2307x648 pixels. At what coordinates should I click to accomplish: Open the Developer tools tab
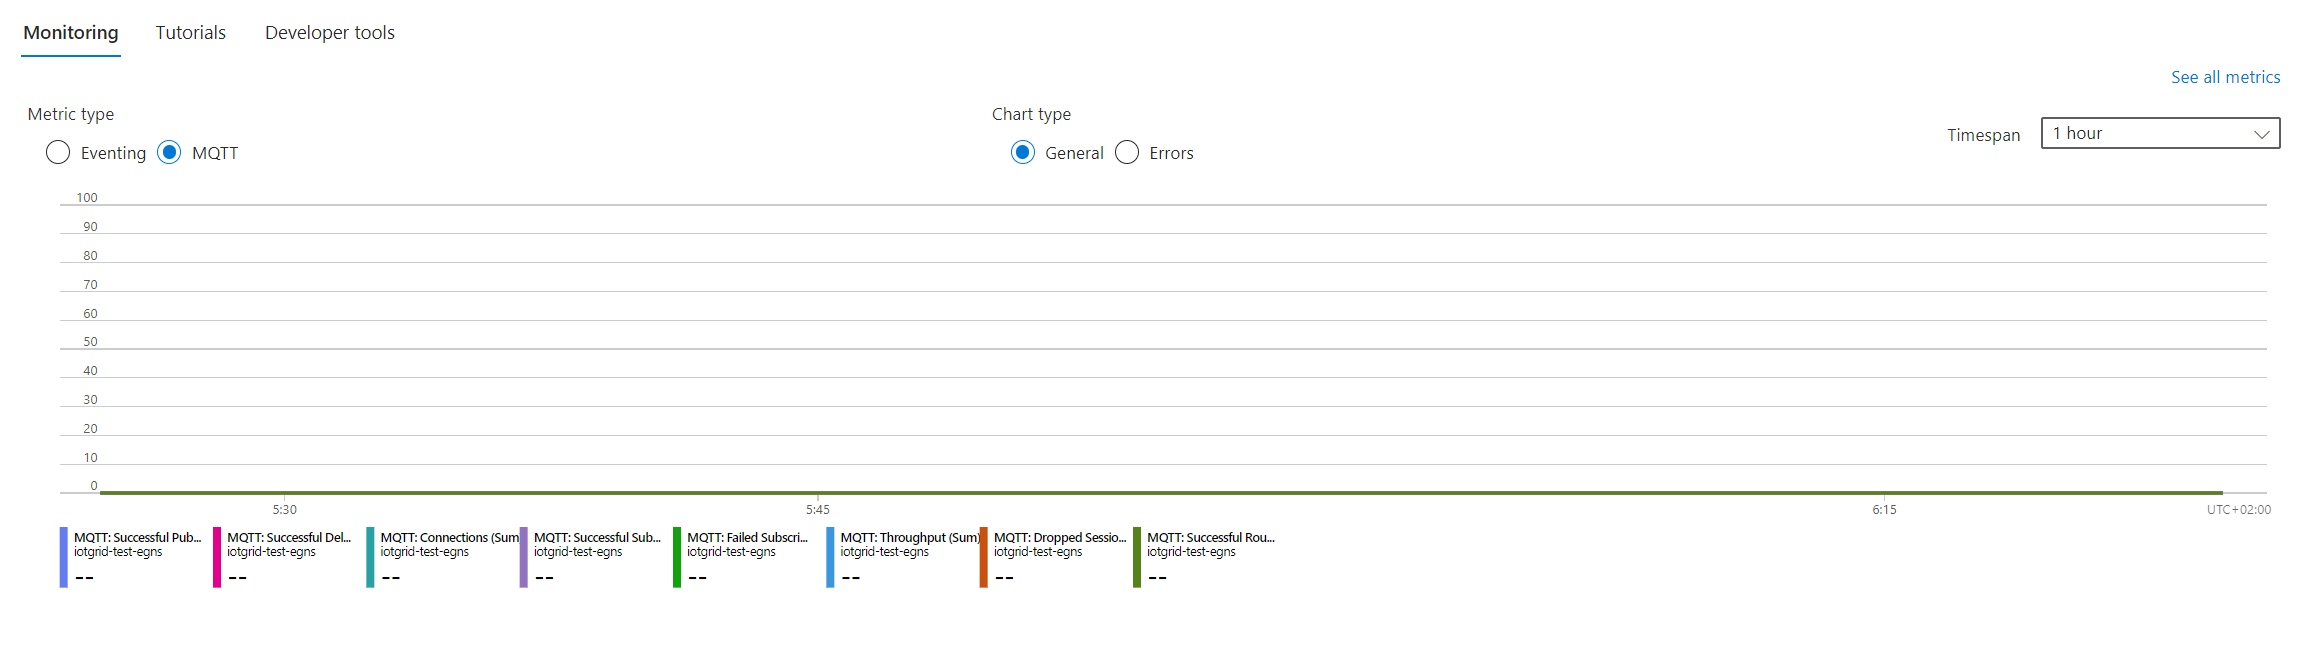point(329,33)
